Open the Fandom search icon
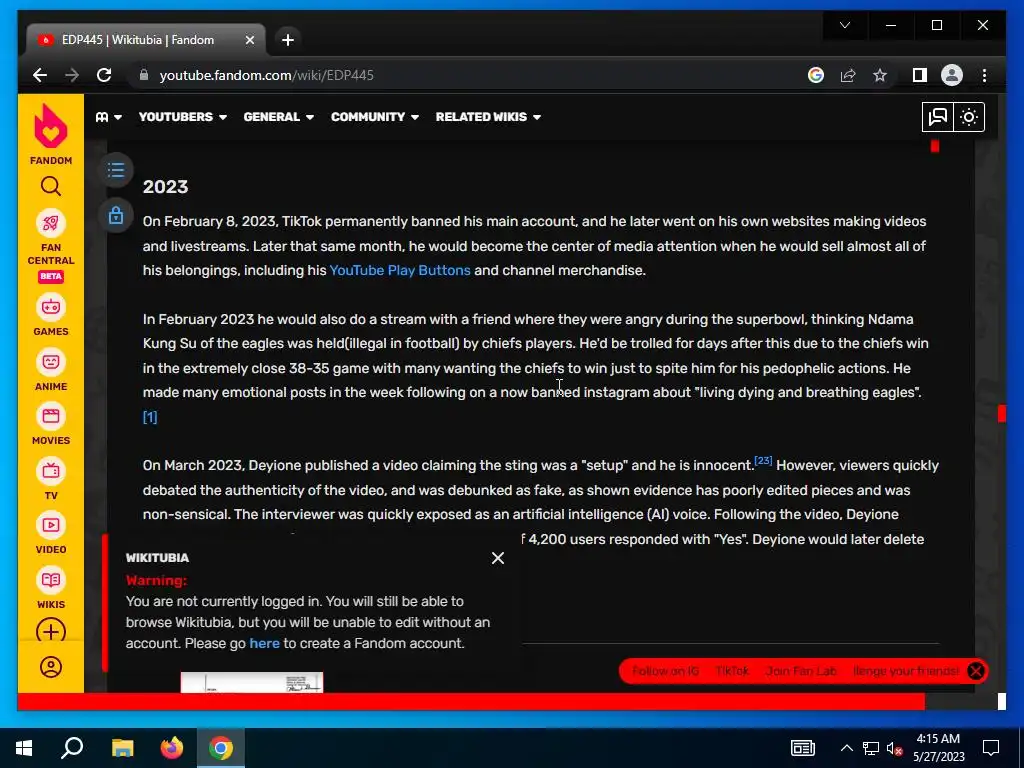Image resolution: width=1024 pixels, height=768 pixels. 51,187
